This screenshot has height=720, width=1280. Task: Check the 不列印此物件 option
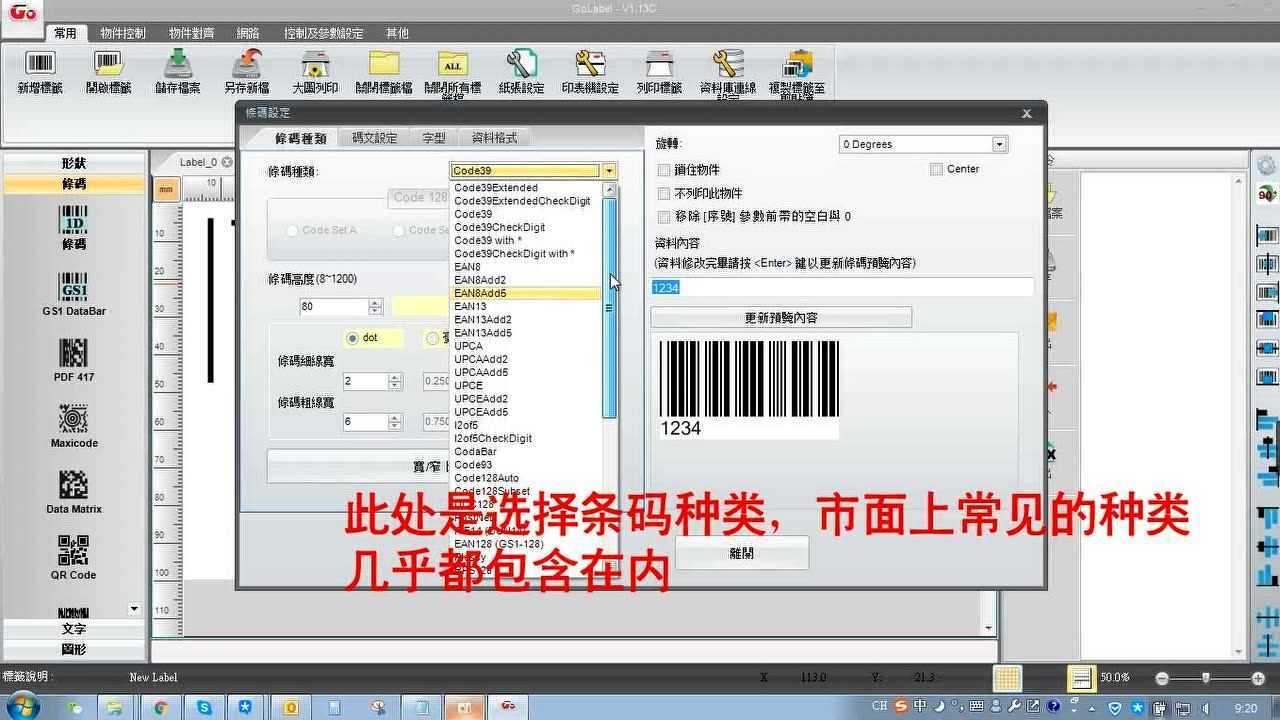click(664, 193)
